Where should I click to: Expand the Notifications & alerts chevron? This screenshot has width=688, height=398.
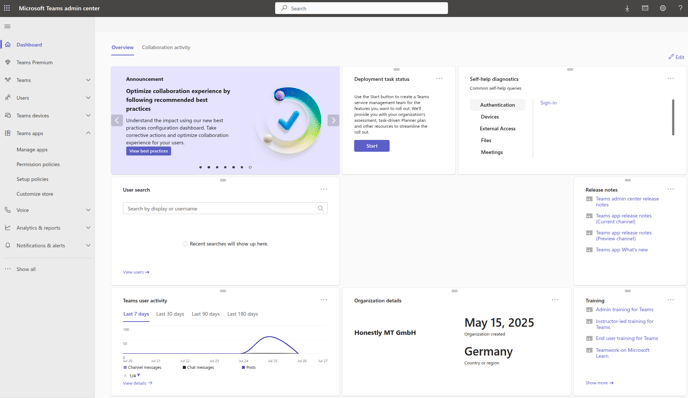click(x=88, y=245)
